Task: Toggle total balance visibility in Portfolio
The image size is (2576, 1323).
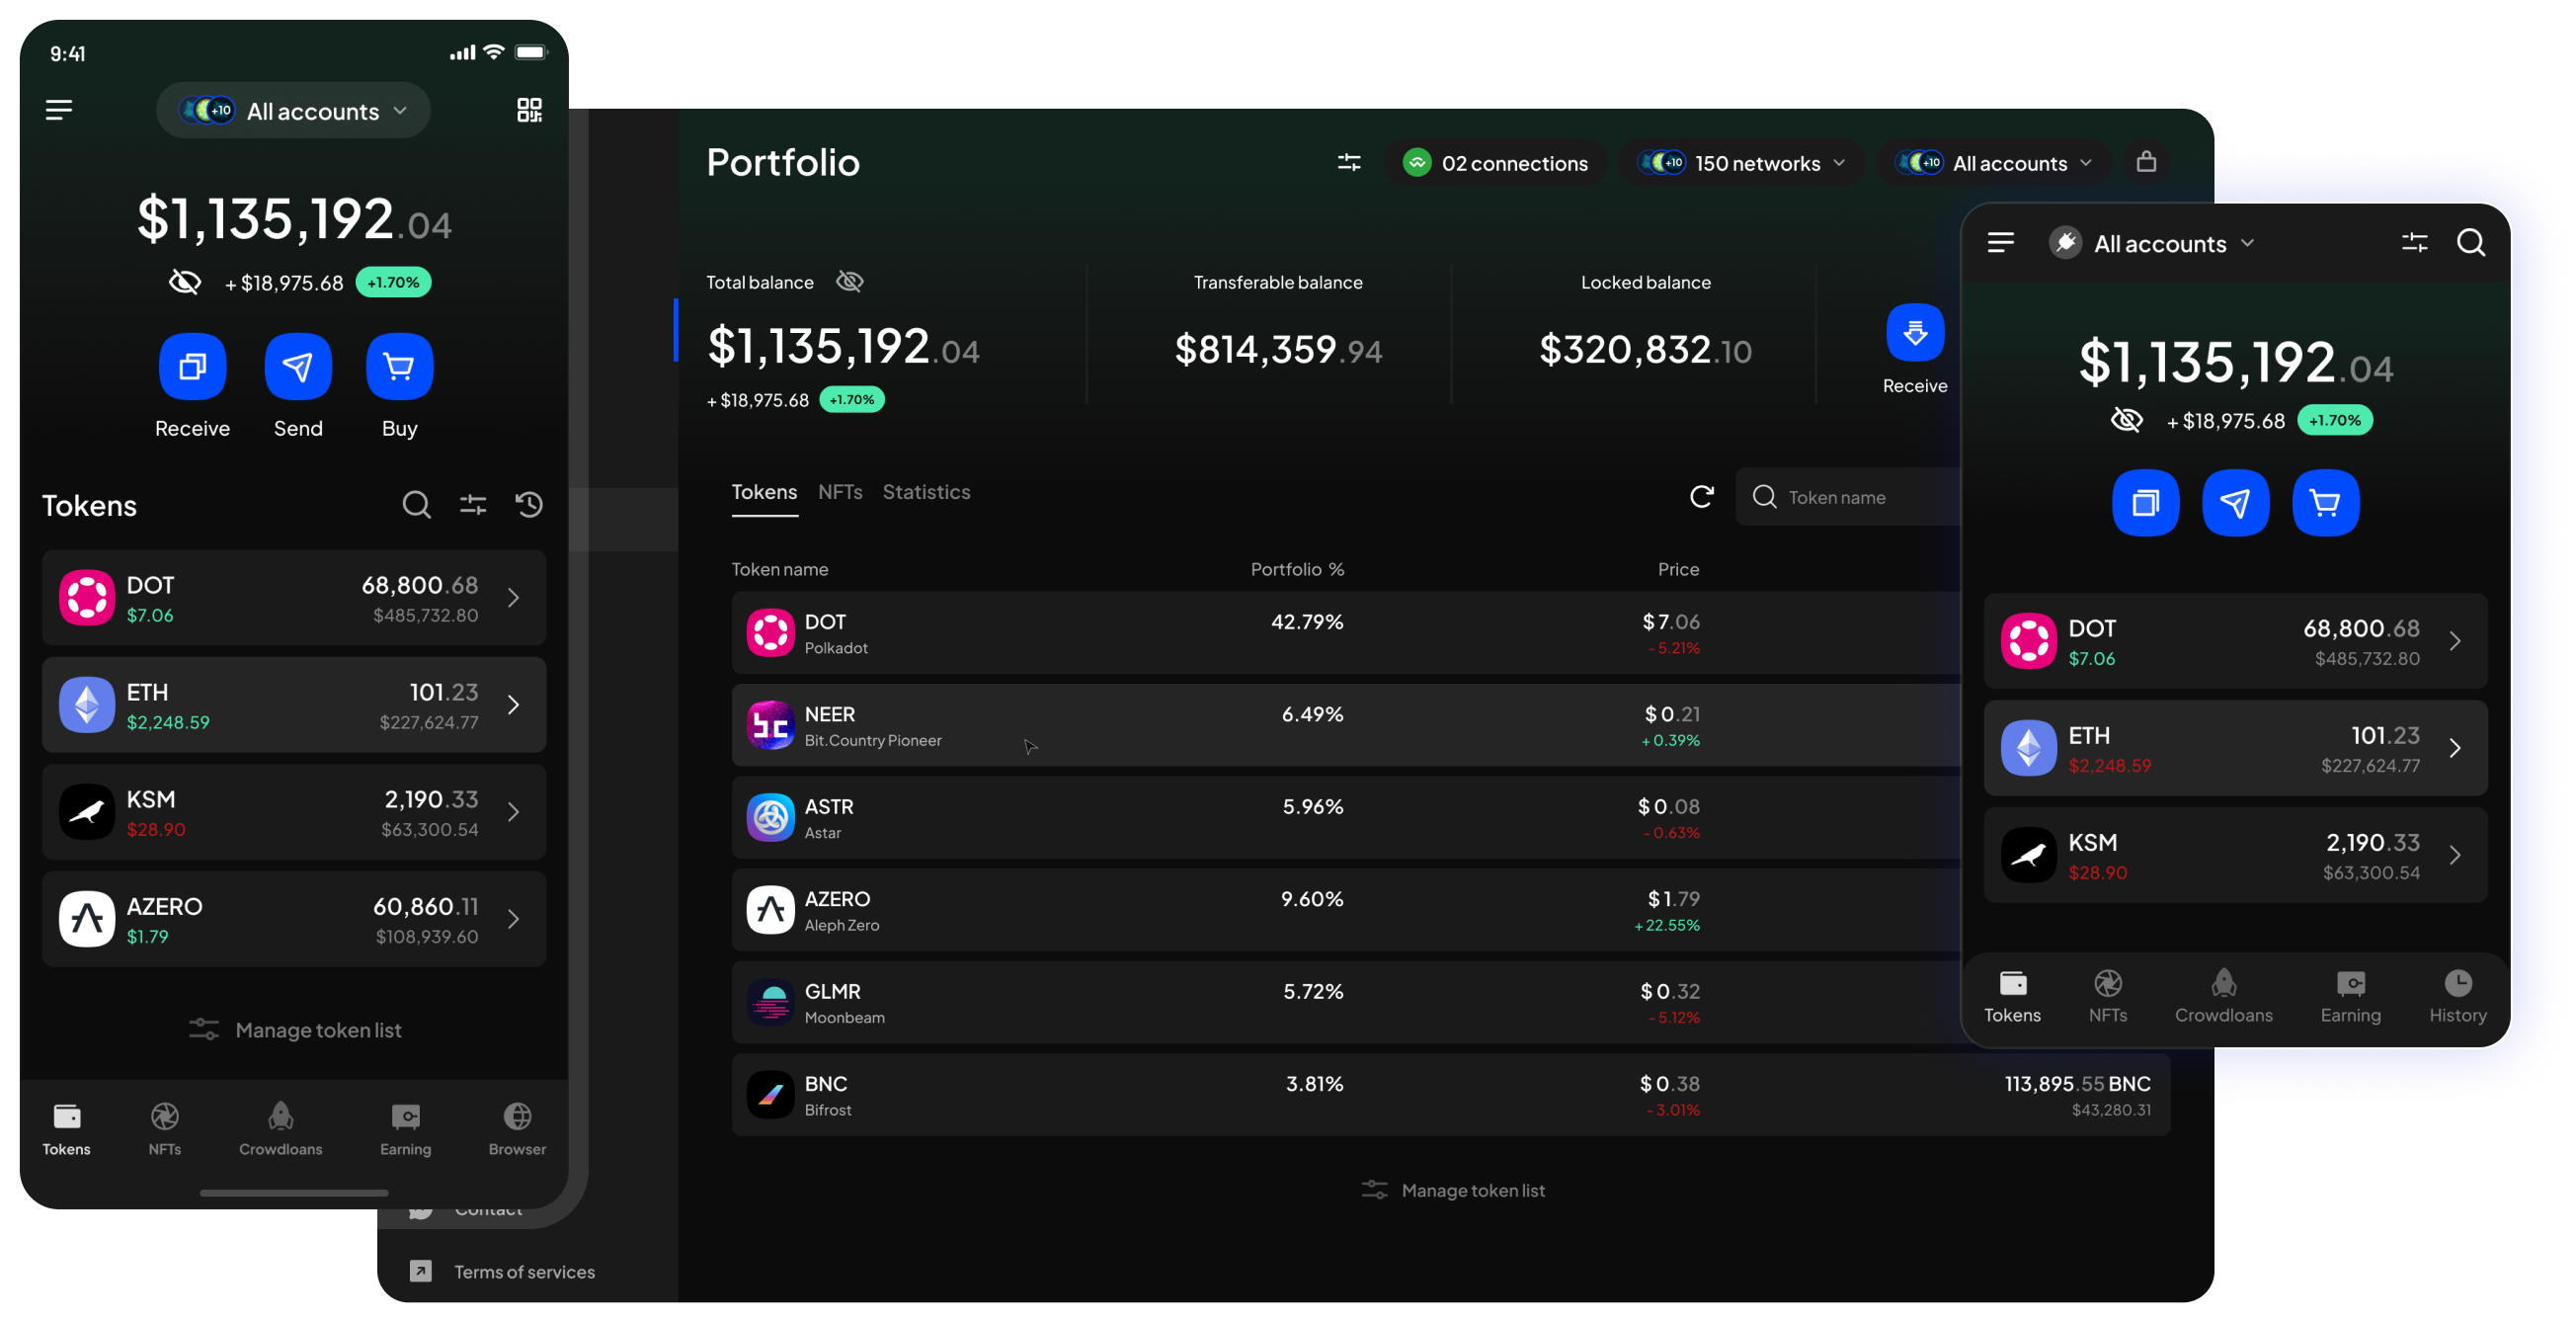Action: click(849, 282)
